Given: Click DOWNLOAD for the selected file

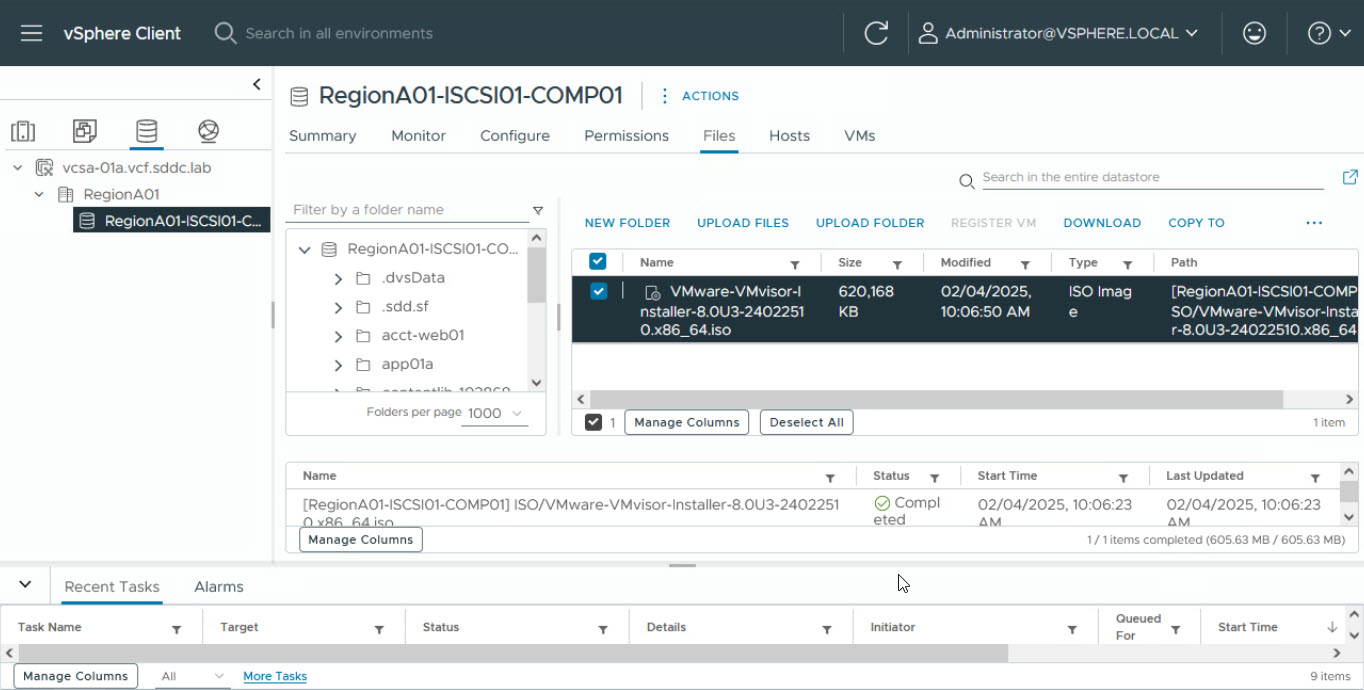Looking at the screenshot, I should (1102, 223).
